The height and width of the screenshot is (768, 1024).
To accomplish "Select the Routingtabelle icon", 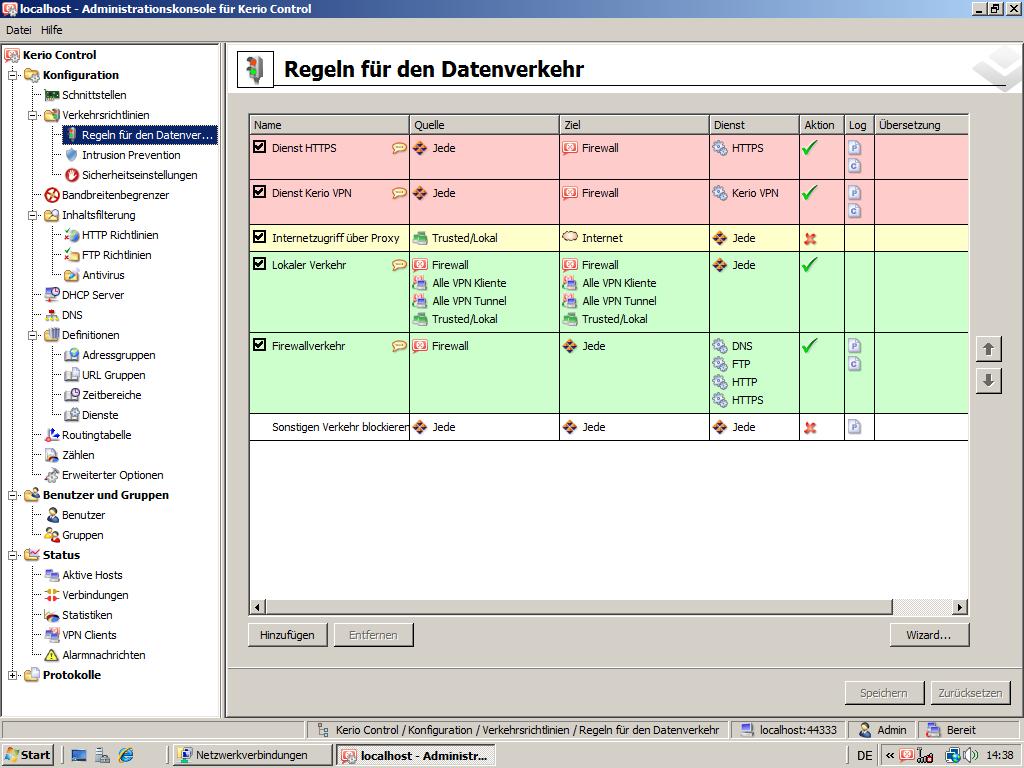I will [52, 435].
